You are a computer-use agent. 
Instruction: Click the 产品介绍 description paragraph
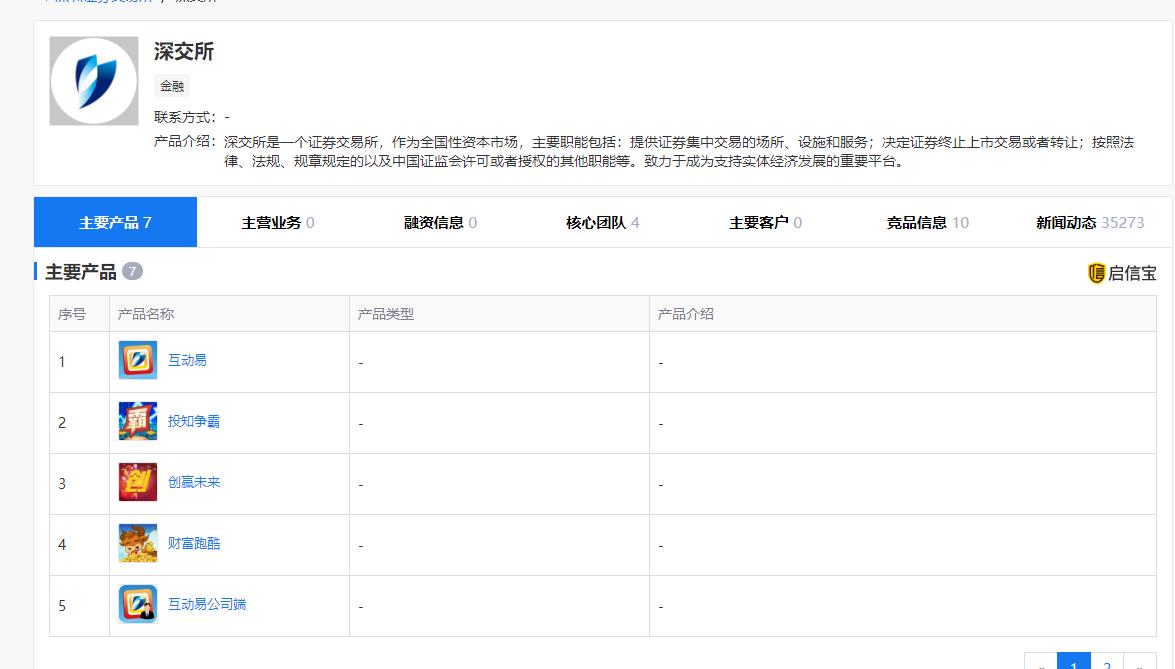click(x=679, y=151)
